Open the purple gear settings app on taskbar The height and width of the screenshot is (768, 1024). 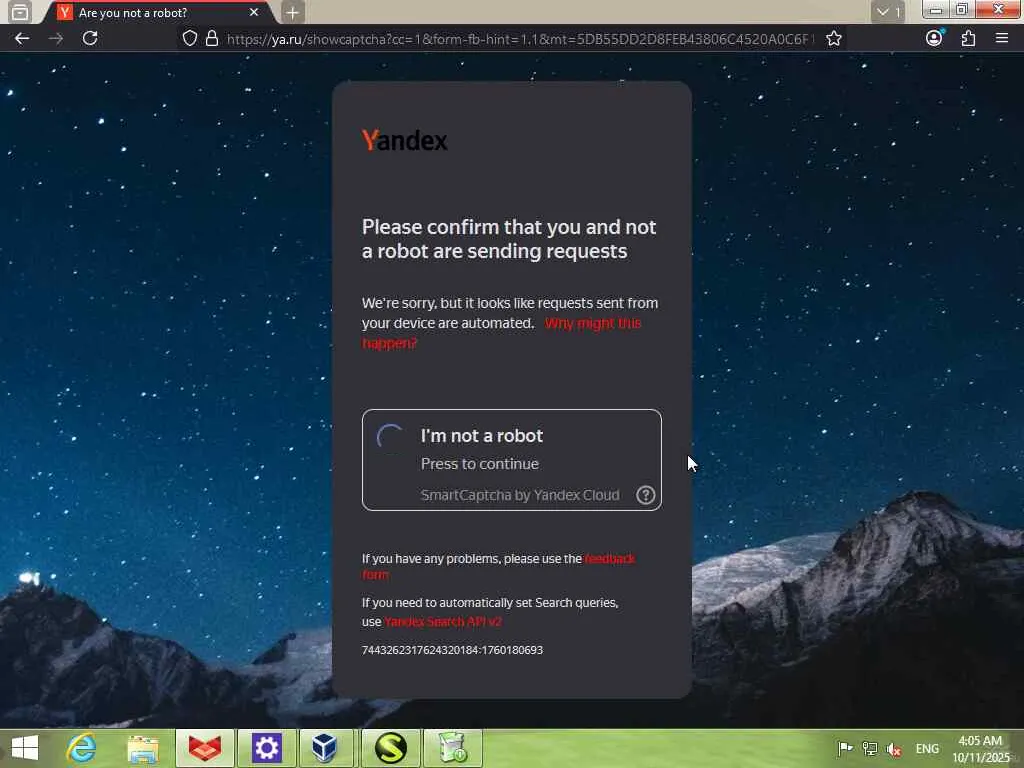pyautogui.click(x=266, y=748)
